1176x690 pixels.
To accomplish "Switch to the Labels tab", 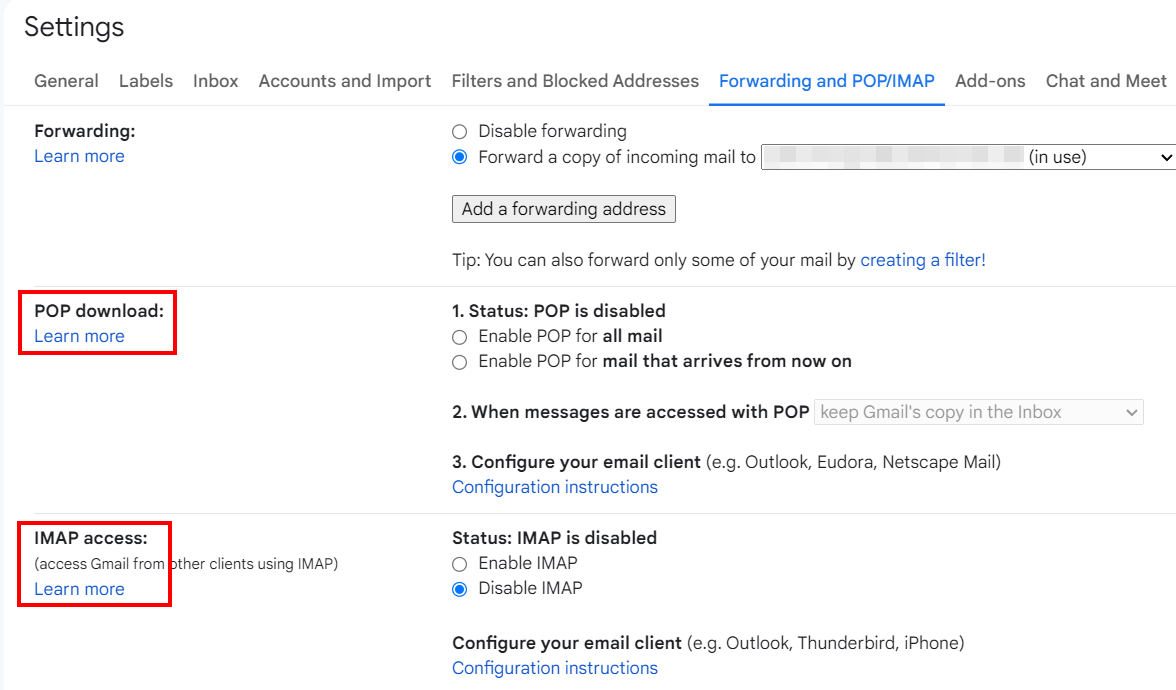I will [x=146, y=81].
